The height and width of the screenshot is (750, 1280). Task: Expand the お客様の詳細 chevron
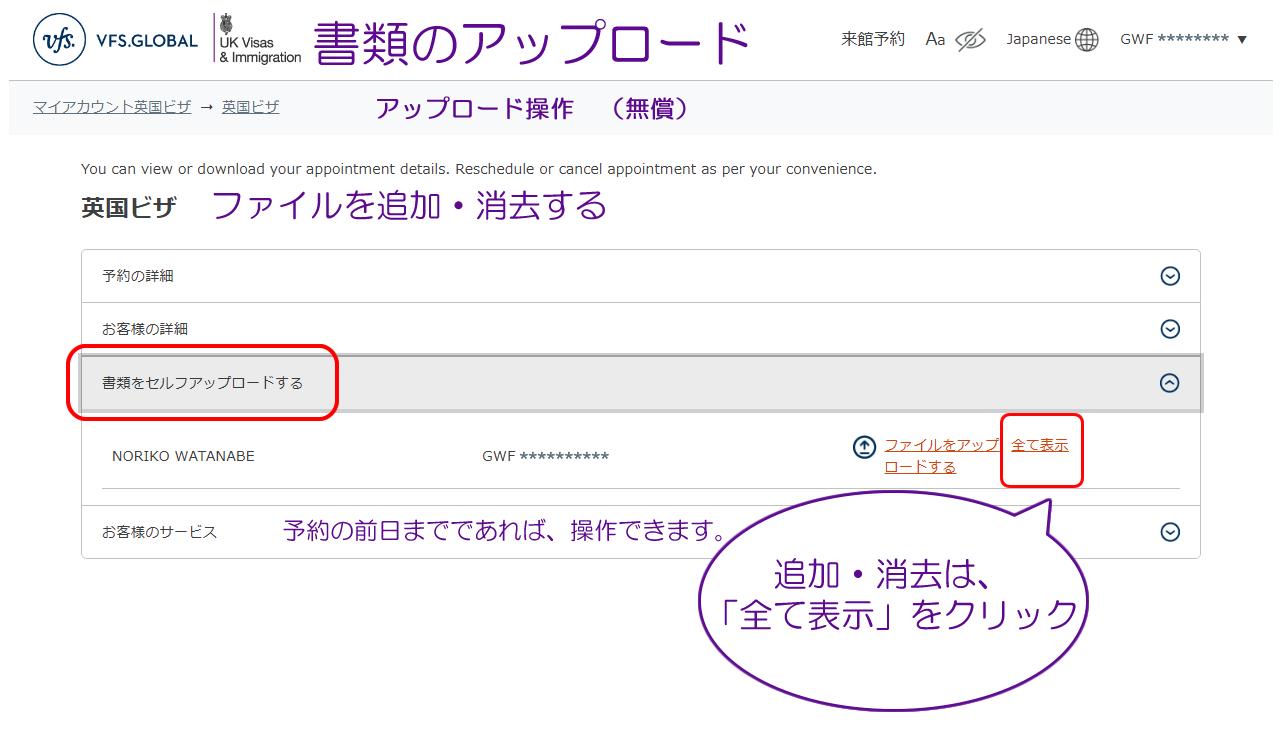pos(1170,329)
